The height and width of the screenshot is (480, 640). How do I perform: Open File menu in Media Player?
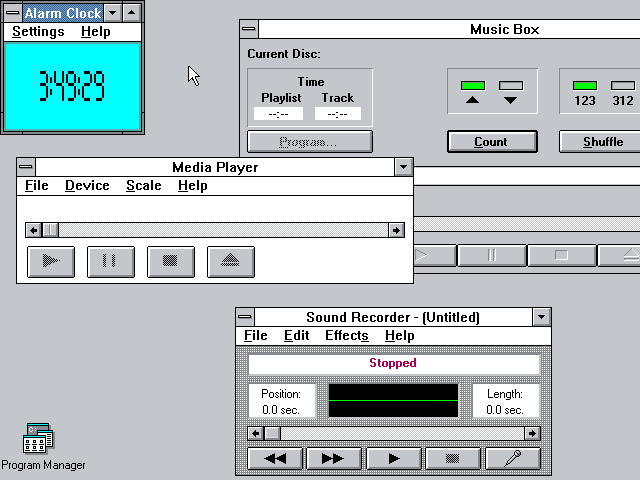37,186
